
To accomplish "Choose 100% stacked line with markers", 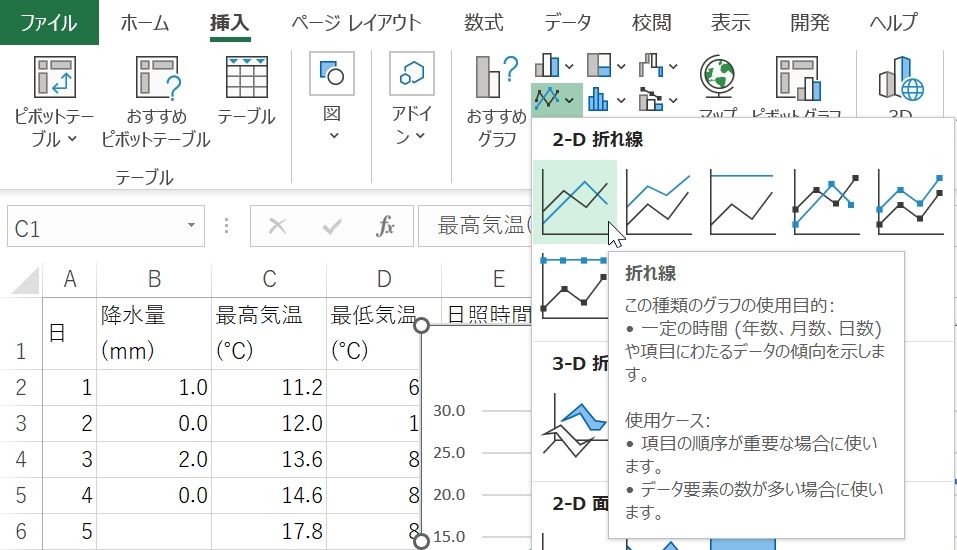I will pyautogui.click(x=574, y=285).
